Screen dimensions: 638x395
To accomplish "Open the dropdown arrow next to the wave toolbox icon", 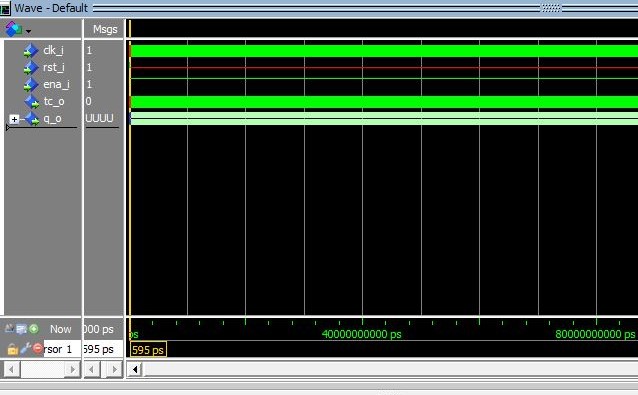I will pyautogui.click(x=28, y=31).
